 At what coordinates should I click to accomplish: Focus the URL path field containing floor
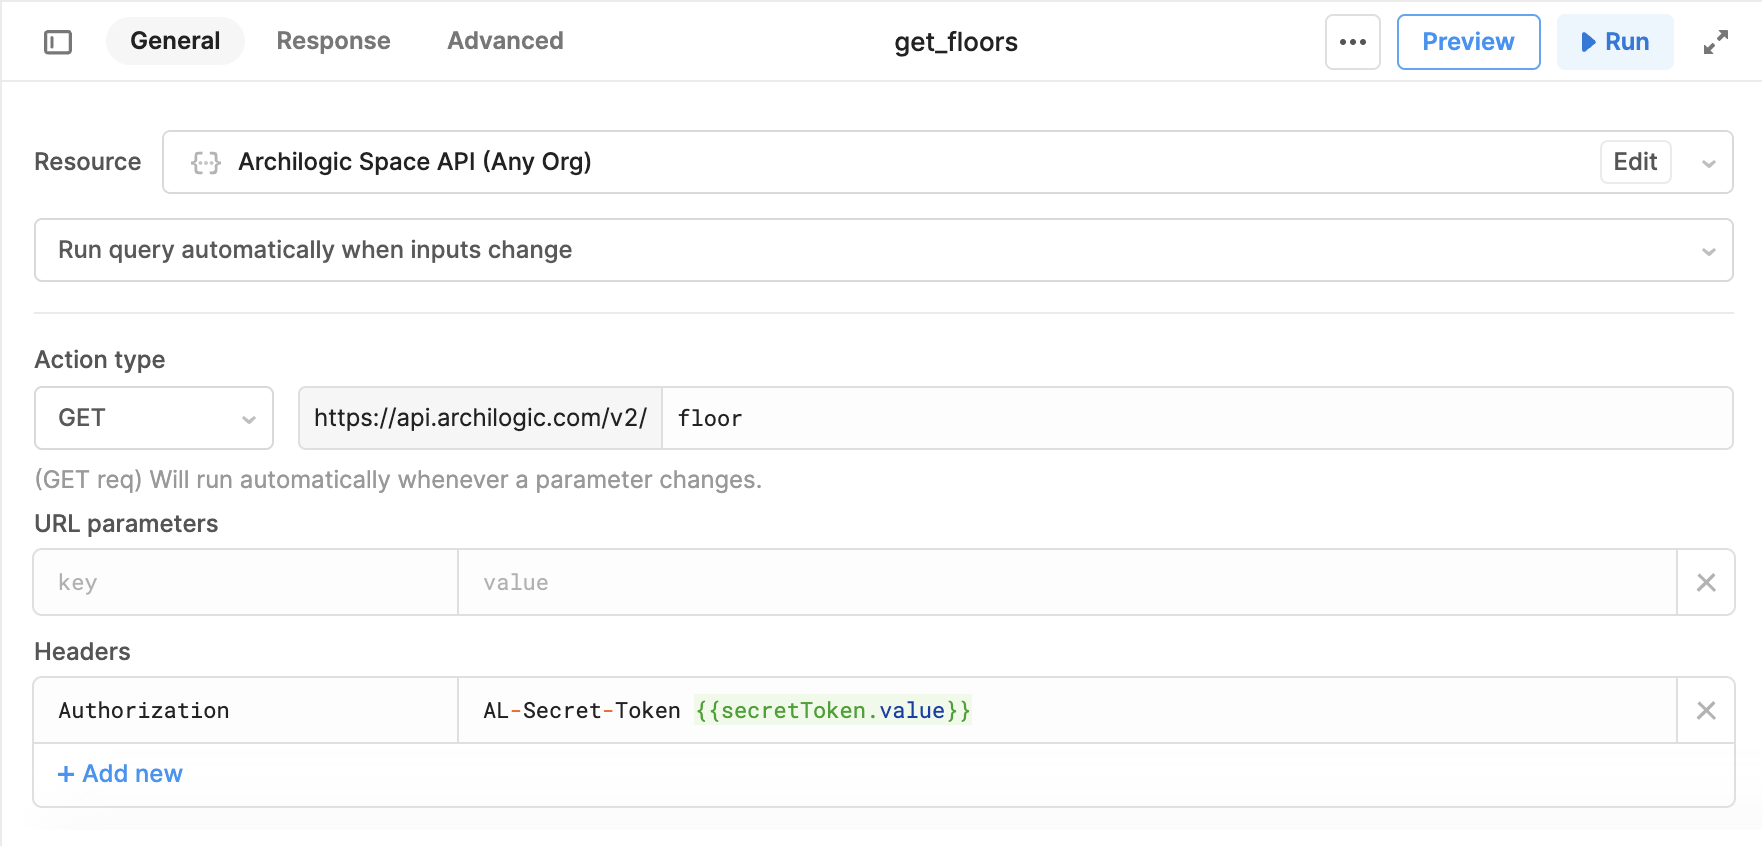tap(1197, 418)
